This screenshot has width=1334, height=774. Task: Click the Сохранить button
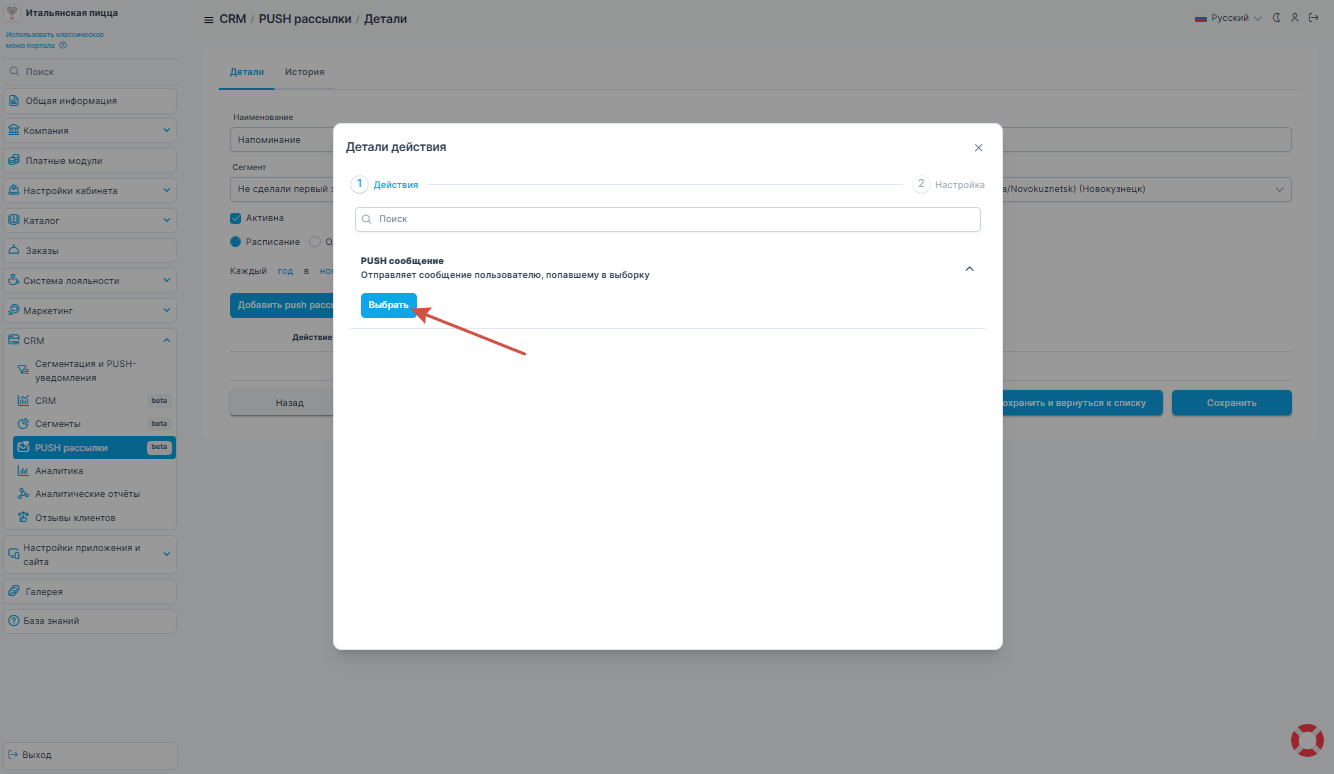pos(1231,403)
